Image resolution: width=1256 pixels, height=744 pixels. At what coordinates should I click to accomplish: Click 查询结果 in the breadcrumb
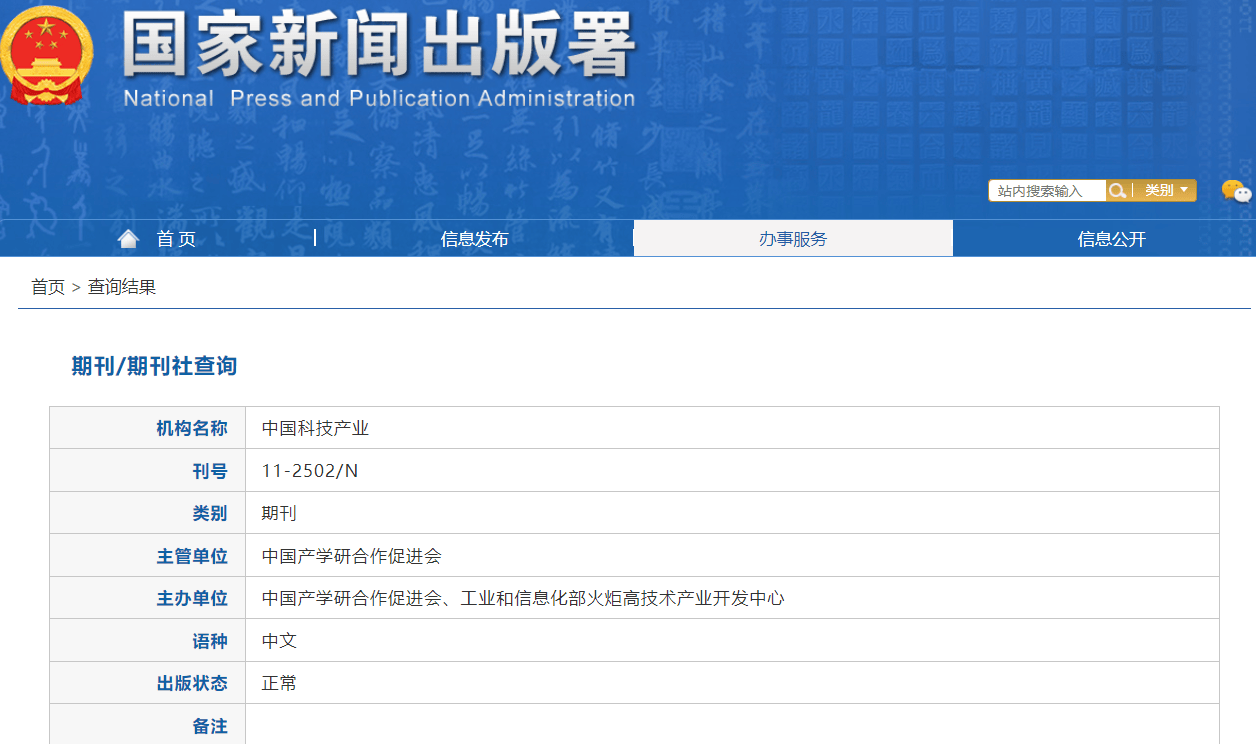click(x=122, y=287)
